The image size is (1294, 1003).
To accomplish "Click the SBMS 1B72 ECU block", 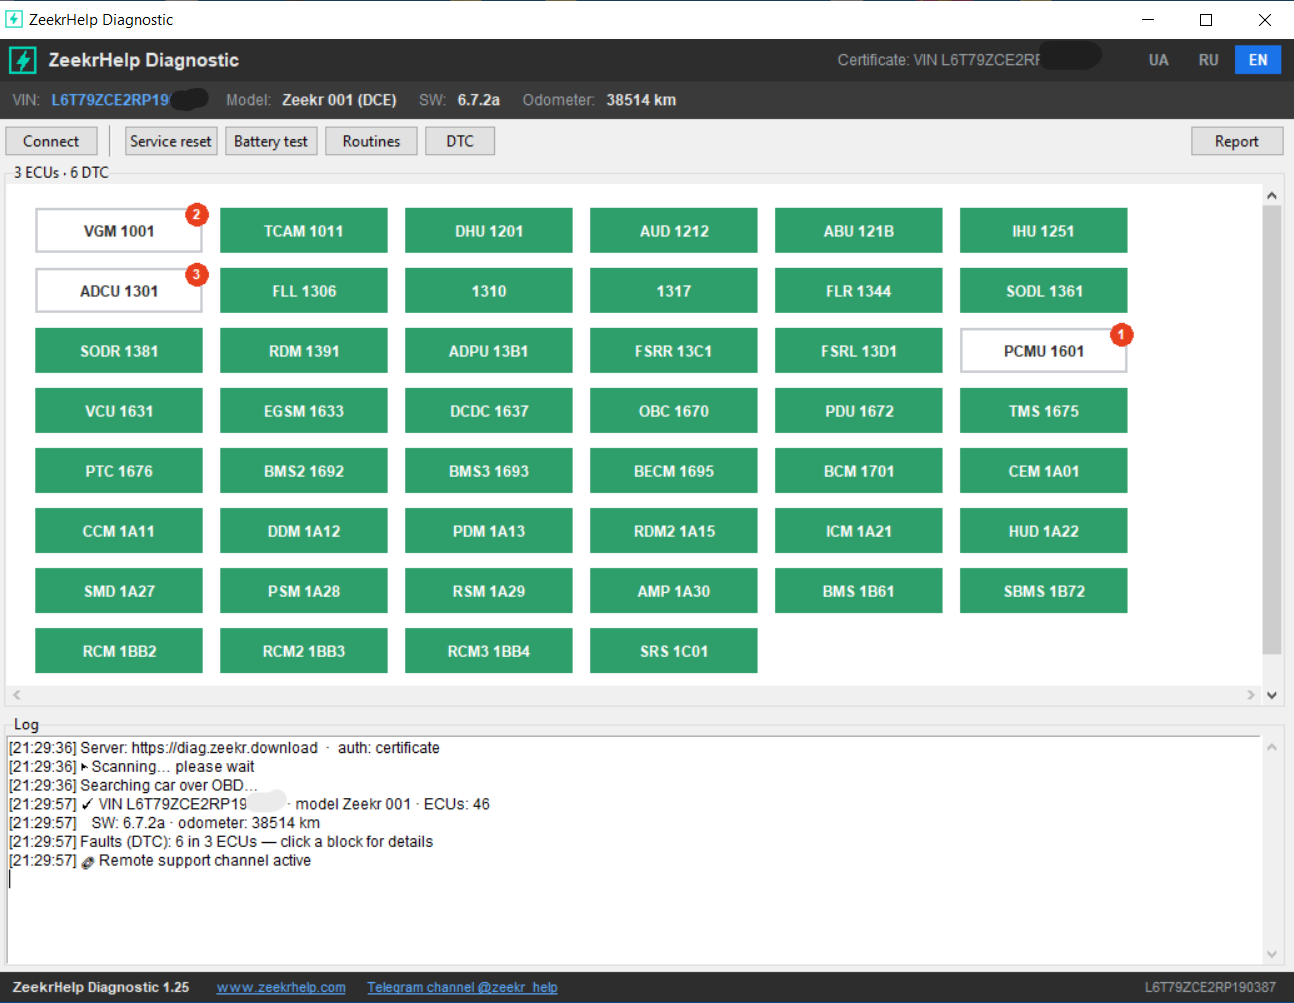I will tap(1044, 591).
